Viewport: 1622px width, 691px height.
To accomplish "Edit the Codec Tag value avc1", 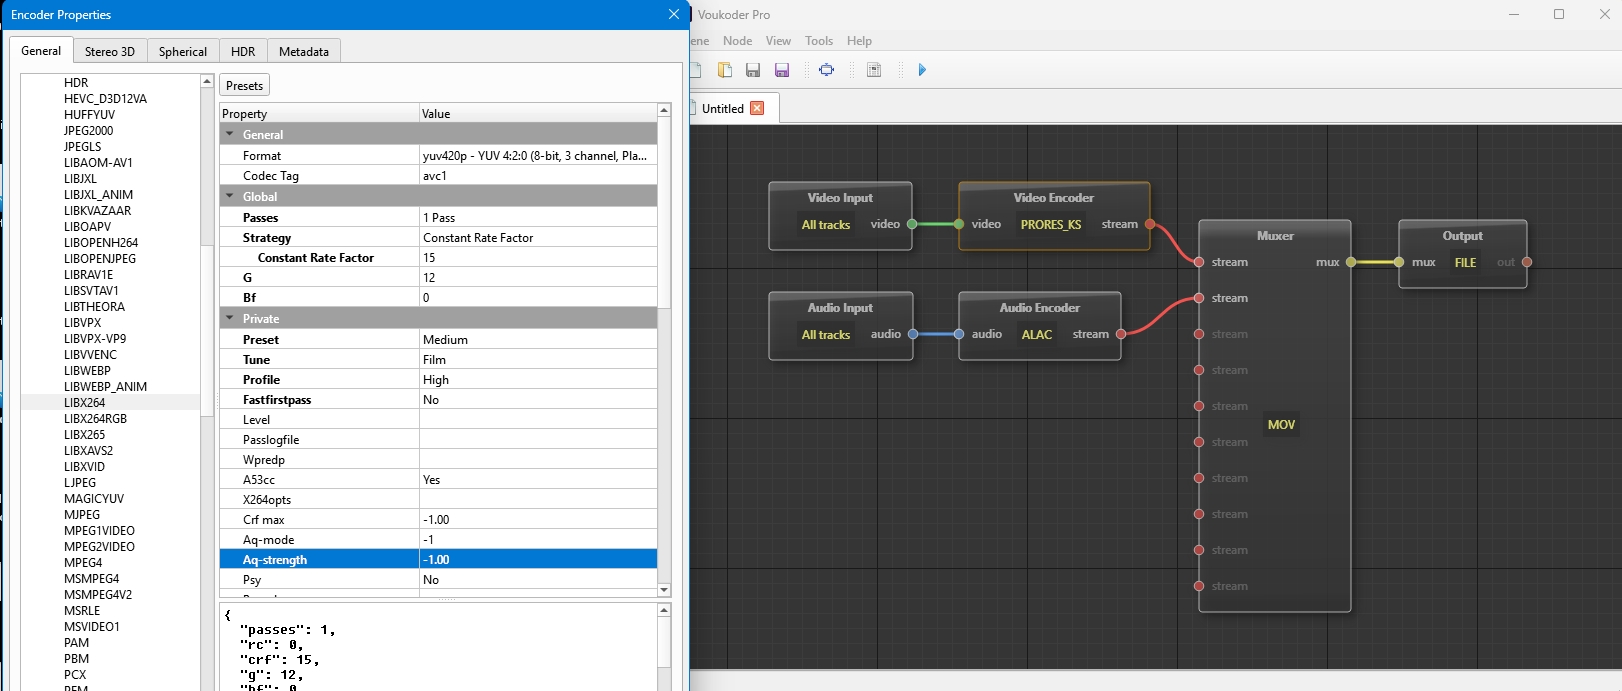I will 538,176.
